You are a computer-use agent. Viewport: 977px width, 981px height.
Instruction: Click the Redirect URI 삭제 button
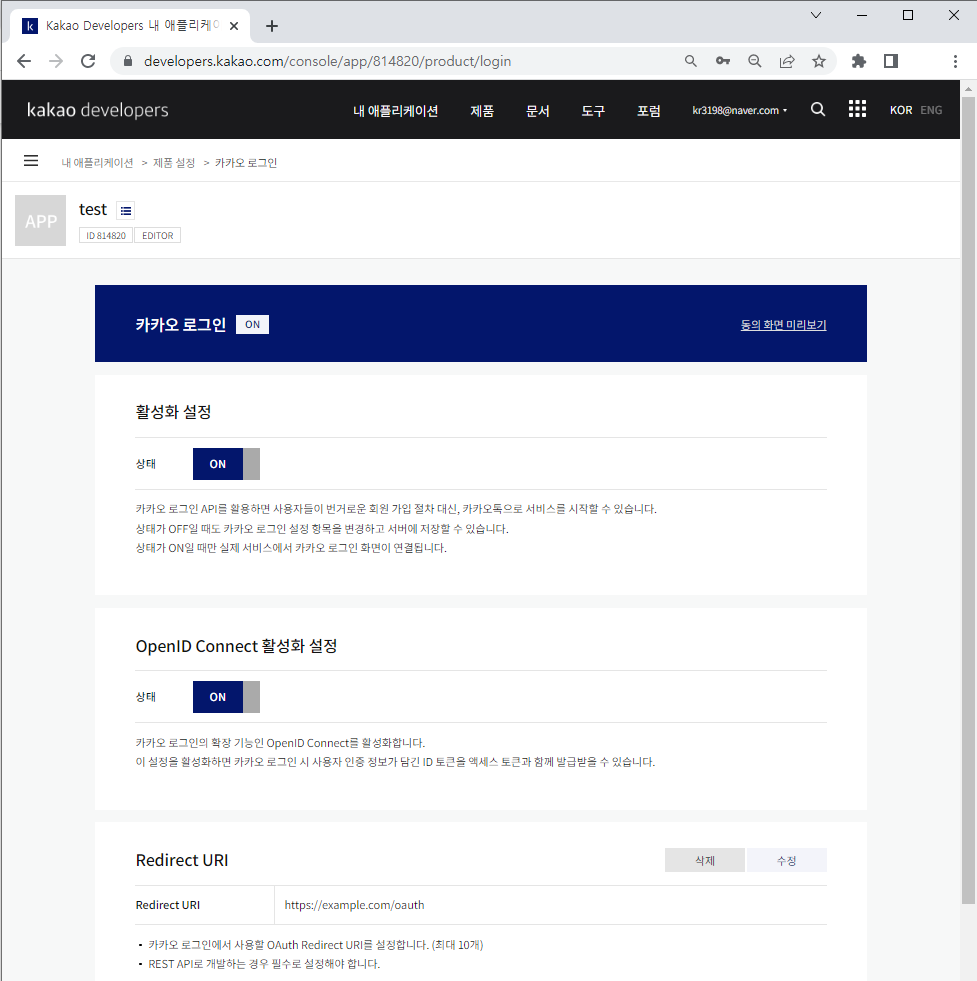click(705, 860)
